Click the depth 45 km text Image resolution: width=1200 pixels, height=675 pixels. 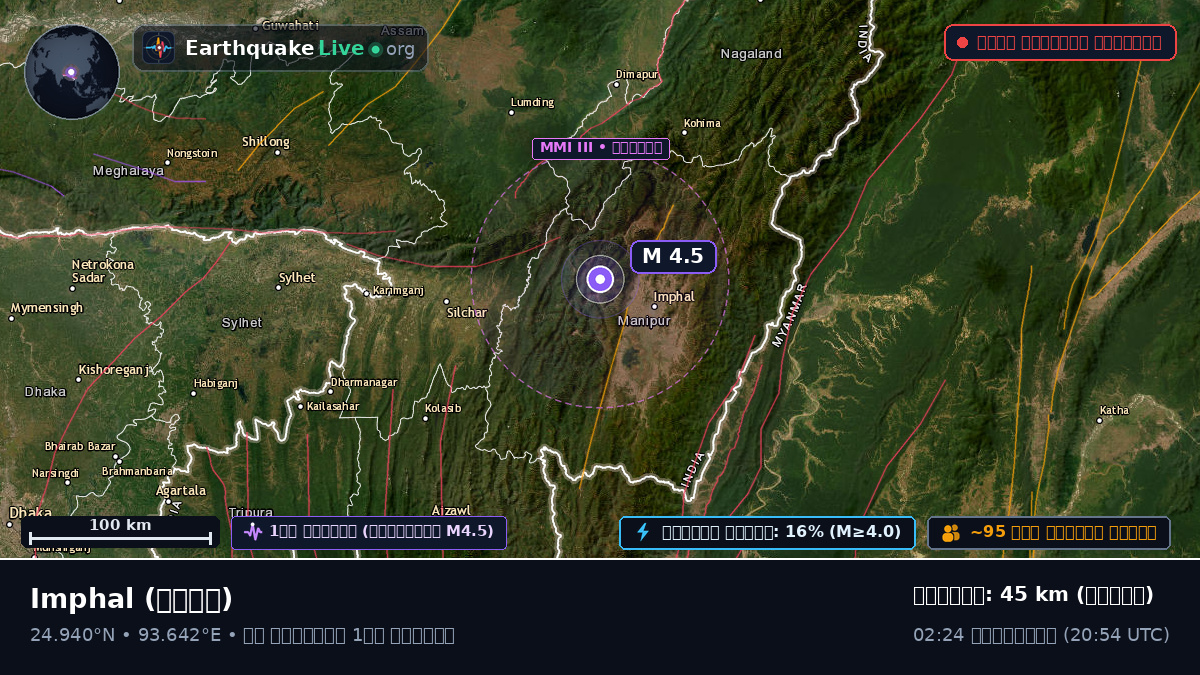coord(1033,595)
